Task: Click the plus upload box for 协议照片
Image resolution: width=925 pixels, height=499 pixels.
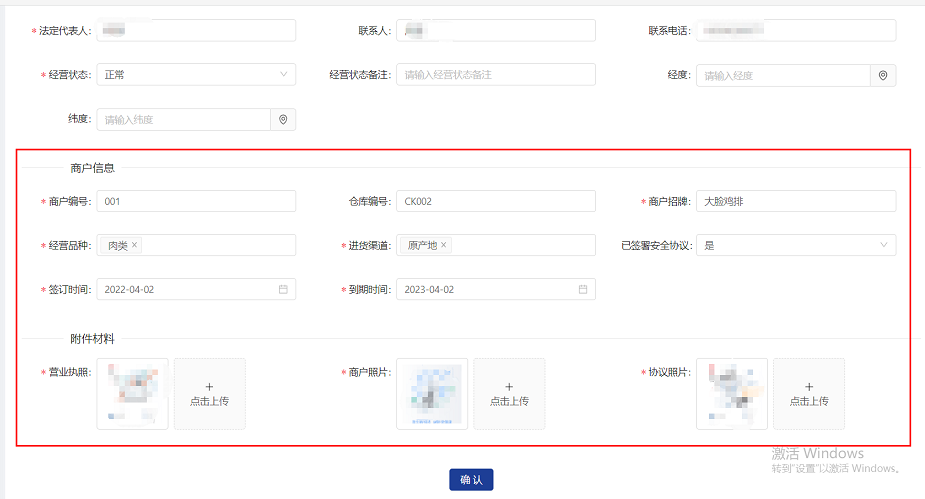Action: [x=809, y=394]
